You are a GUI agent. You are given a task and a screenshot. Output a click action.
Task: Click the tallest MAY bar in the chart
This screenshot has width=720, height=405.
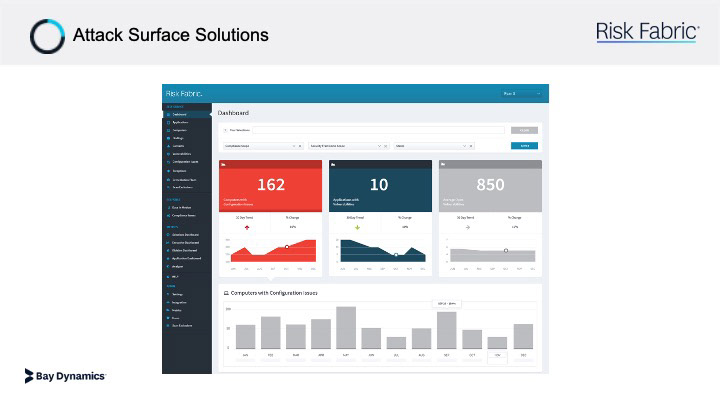[x=346, y=328]
